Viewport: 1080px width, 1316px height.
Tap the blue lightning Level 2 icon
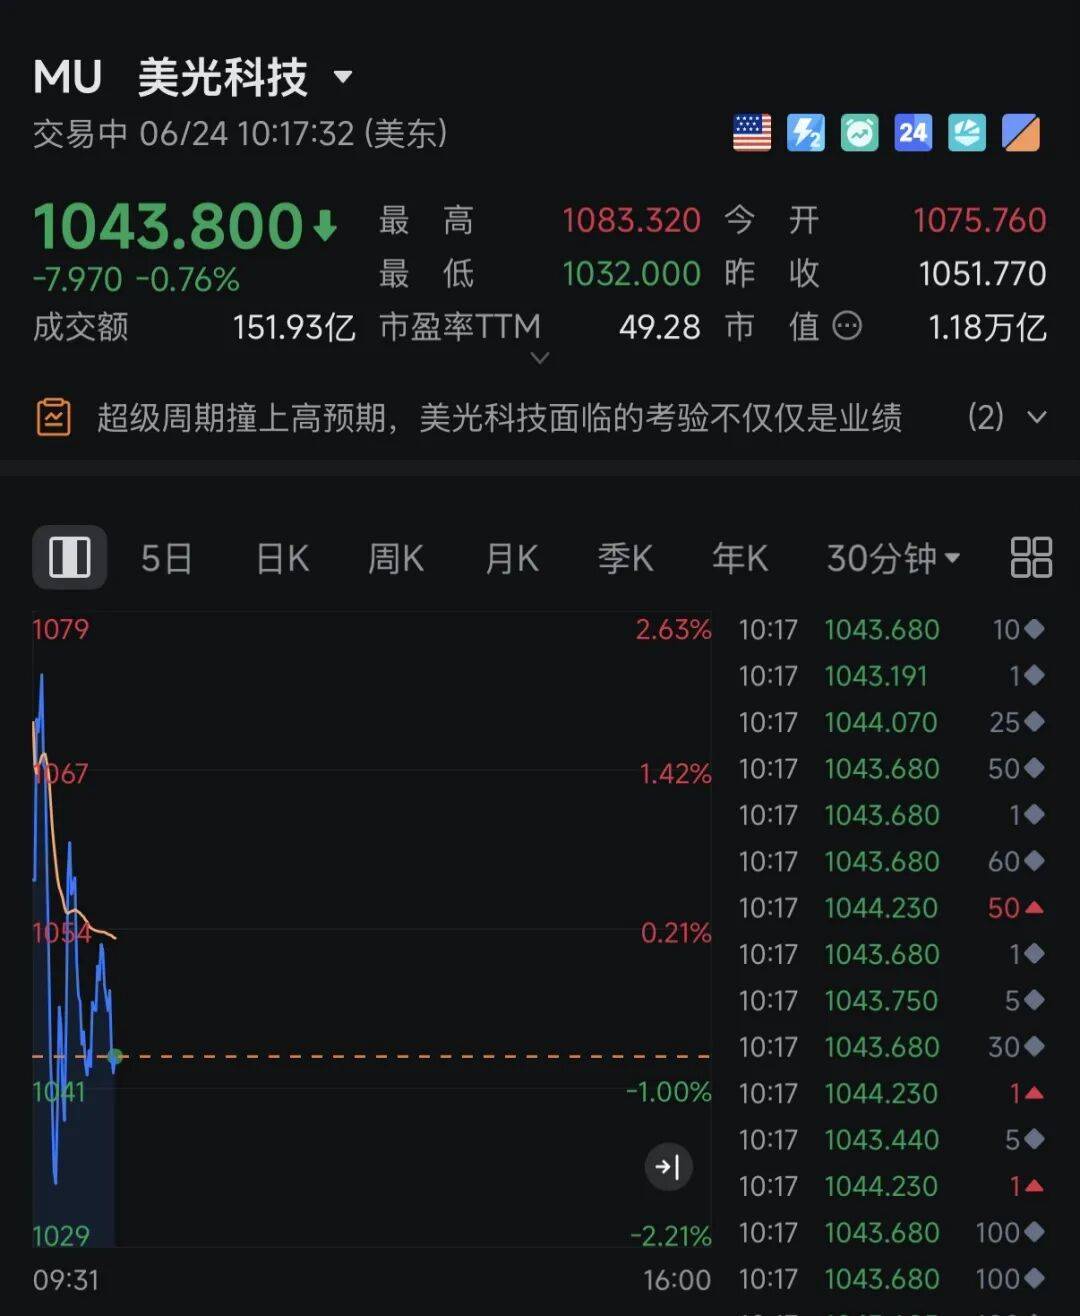pyautogui.click(x=806, y=133)
